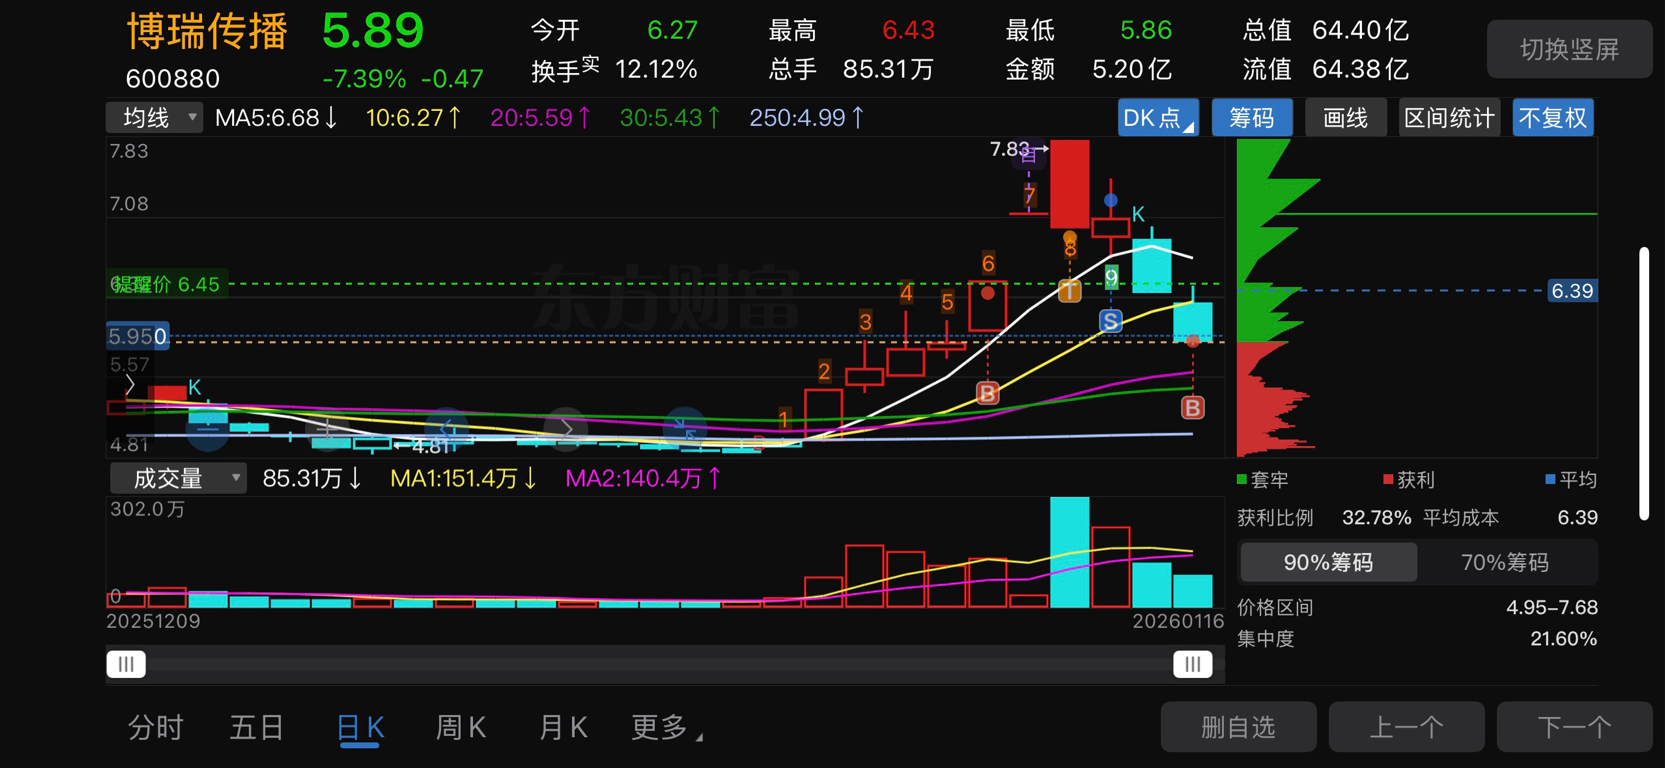1665x769 pixels.
Task: Select the 日K tab
Action: pyautogui.click(x=360, y=728)
